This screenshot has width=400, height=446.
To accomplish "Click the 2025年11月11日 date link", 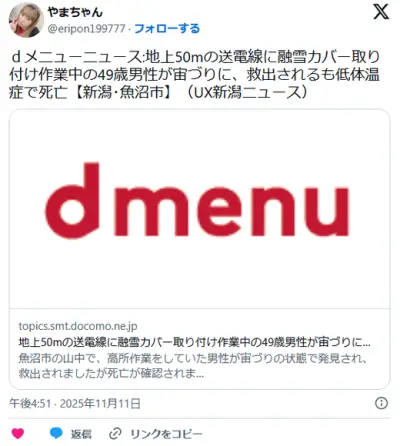I will coord(100,403).
